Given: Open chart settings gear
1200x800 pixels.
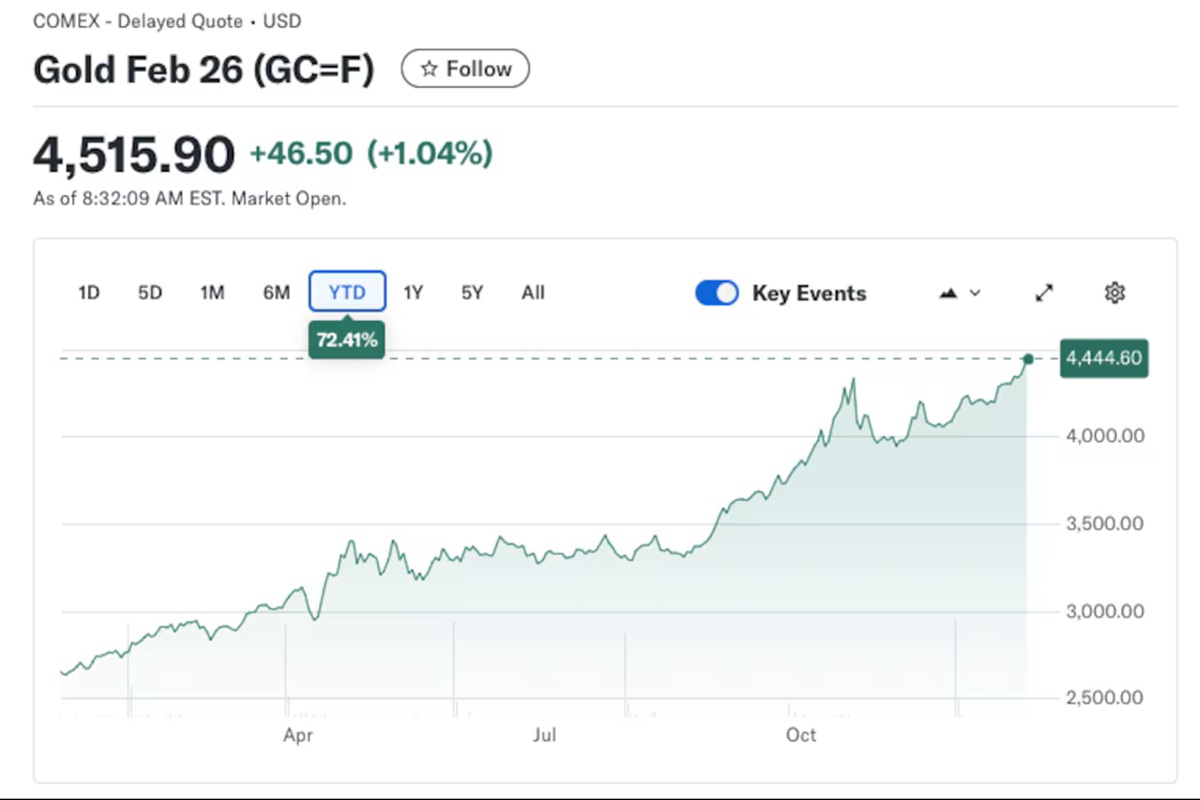Looking at the screenshot, I should 1115,293.
